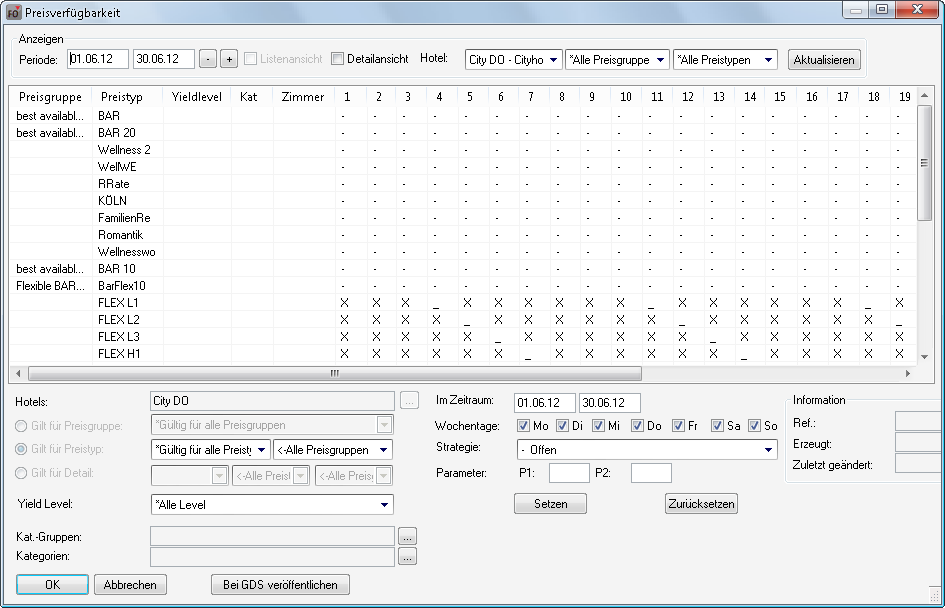Uncheck the So weekday checkbox
The image size is (945, 608).
click(754, 425)
